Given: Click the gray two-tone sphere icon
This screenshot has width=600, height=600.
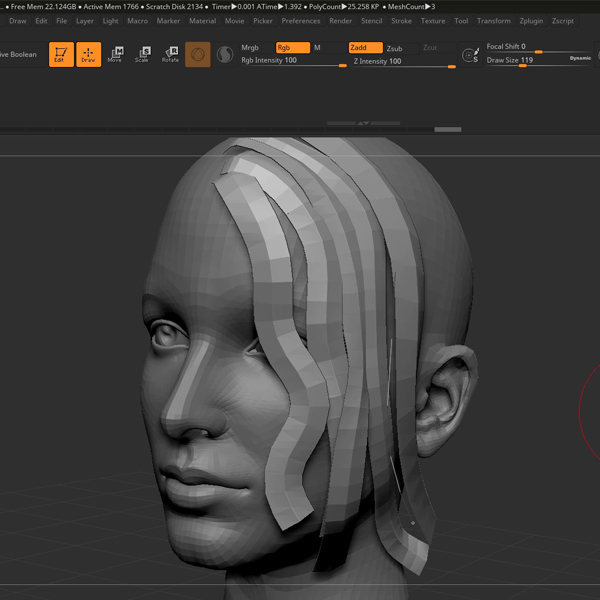Looking at the screenshot, I should click(x=225, y=55).
